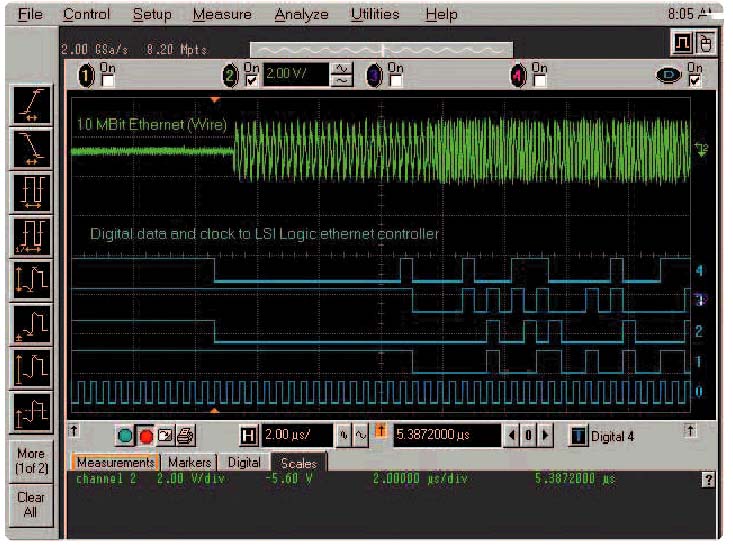This screenshot has width=733, height=545.
Task: Click channel 2 ground reference marker
Action: tap(701, 150)
